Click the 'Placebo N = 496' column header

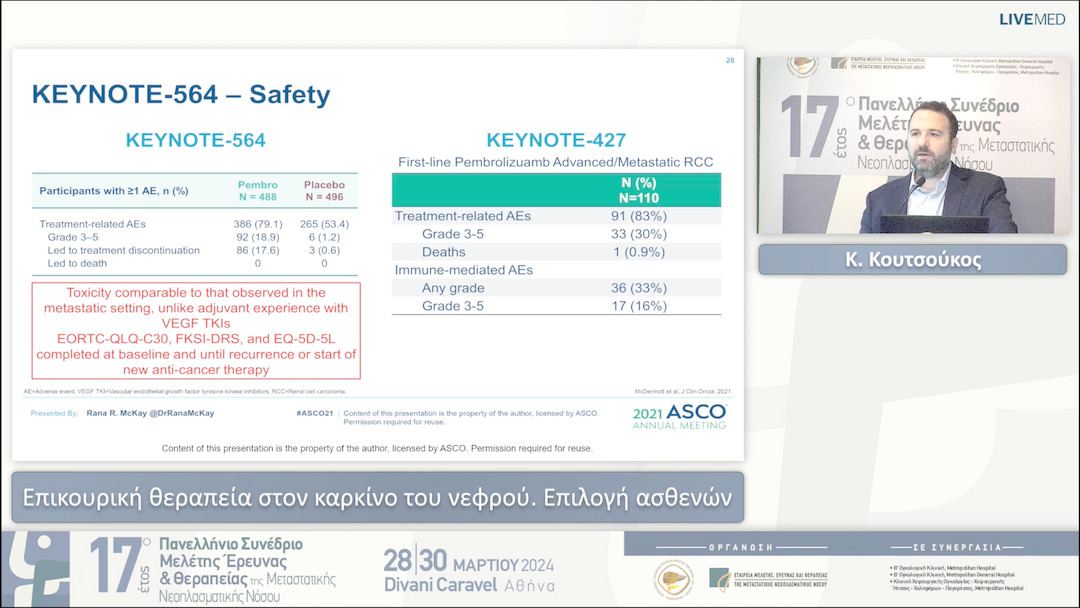point(324,191)
